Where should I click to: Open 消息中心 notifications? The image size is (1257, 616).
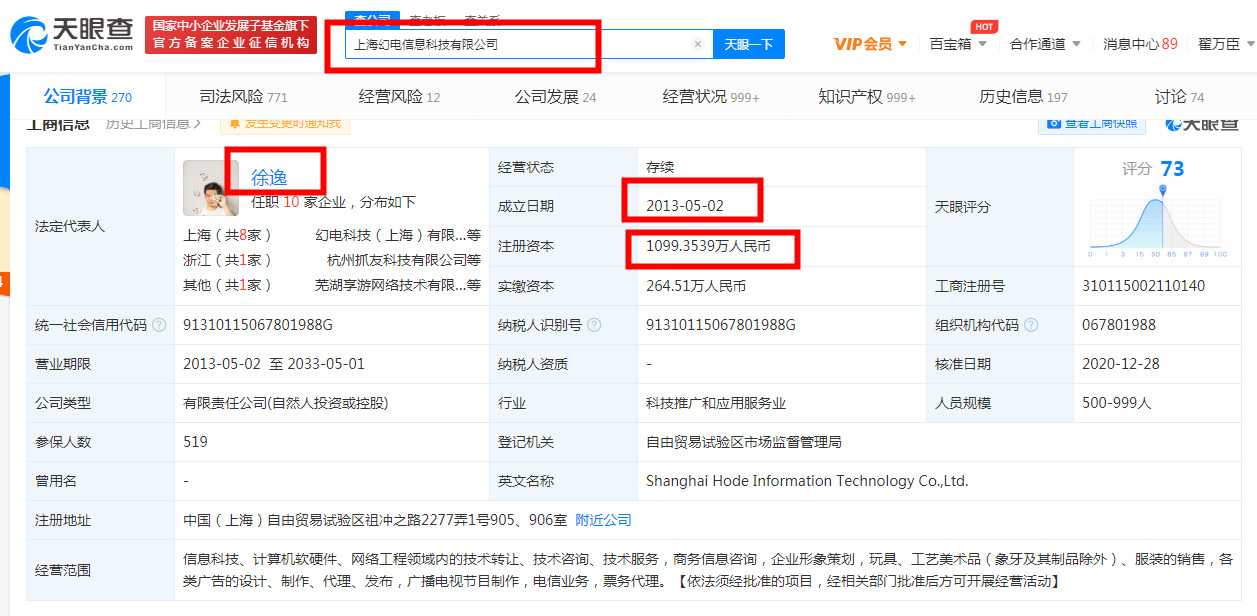click(1140, 44)
